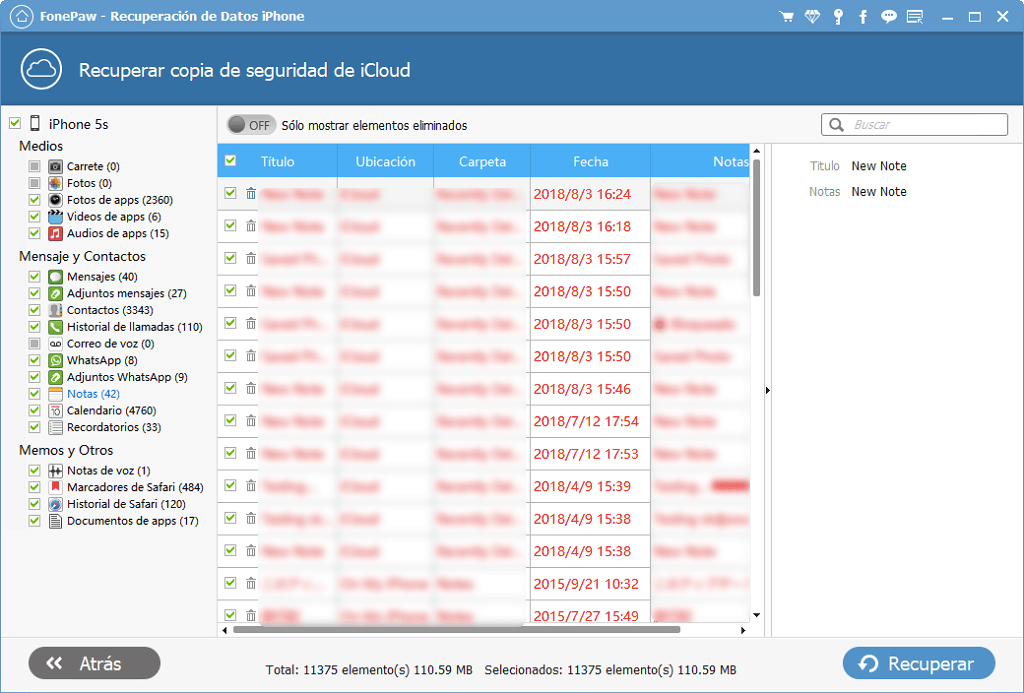Click the vertical scrollbar thumb

[x=756, y=227]
